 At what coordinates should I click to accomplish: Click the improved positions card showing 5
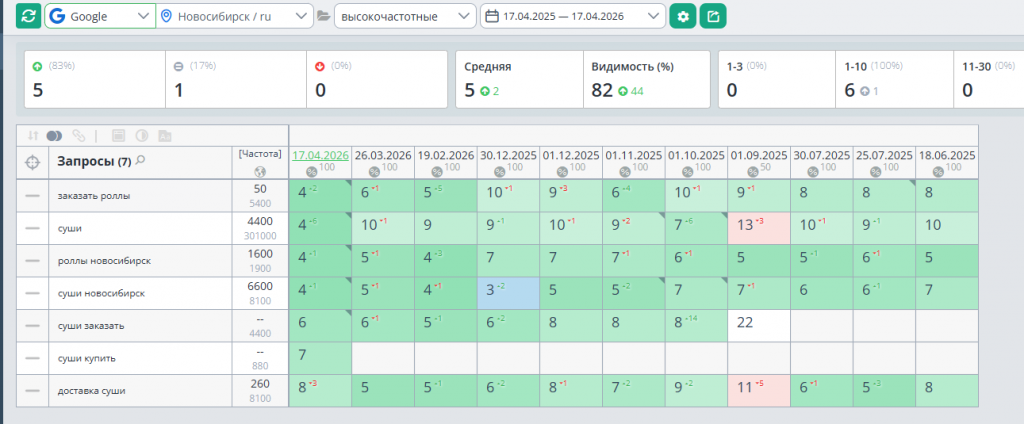tap(95, 79)
